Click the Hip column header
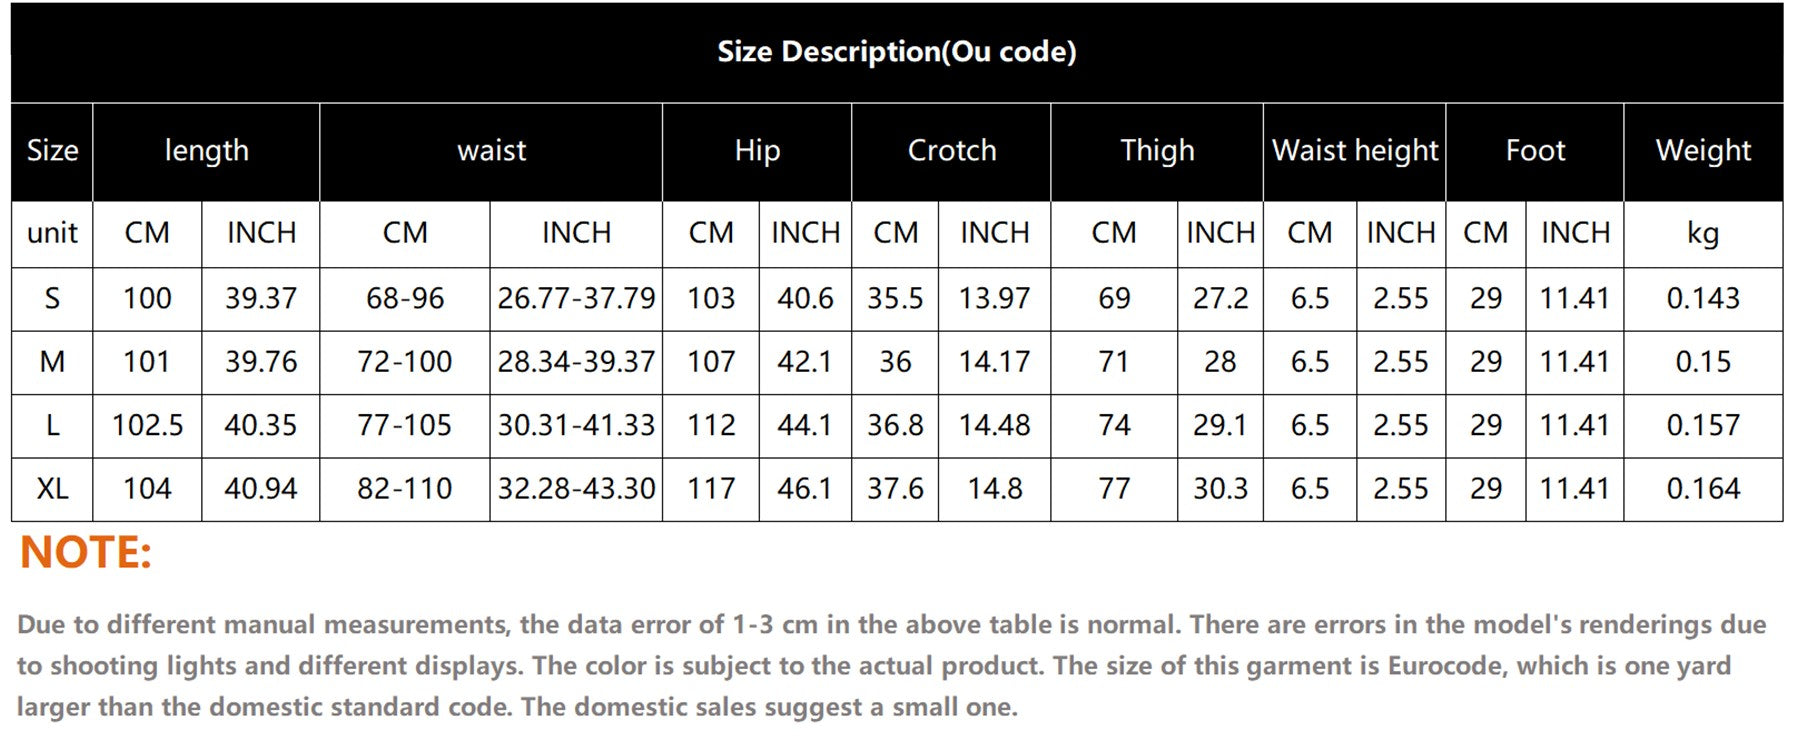The image size is (1794, 750). [757, 152]
